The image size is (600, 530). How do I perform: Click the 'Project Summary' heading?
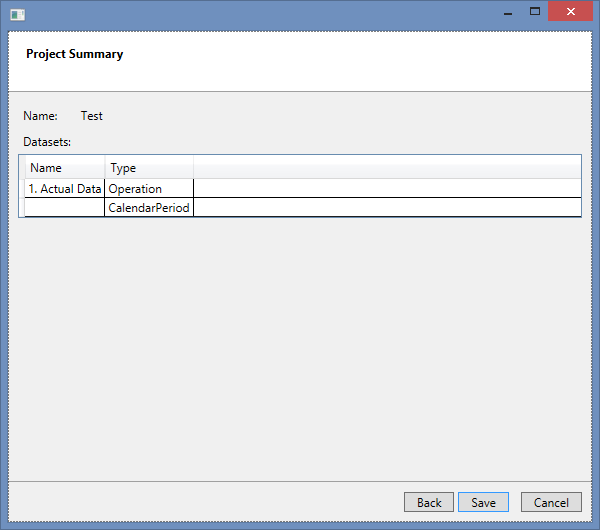74,54
